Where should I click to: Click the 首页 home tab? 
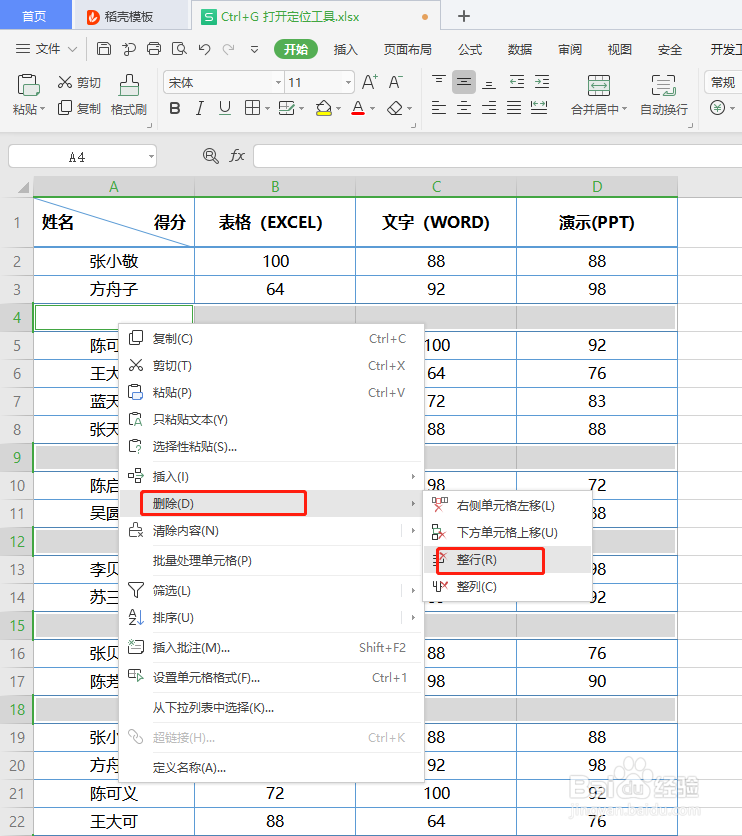(x=35, y=16)
